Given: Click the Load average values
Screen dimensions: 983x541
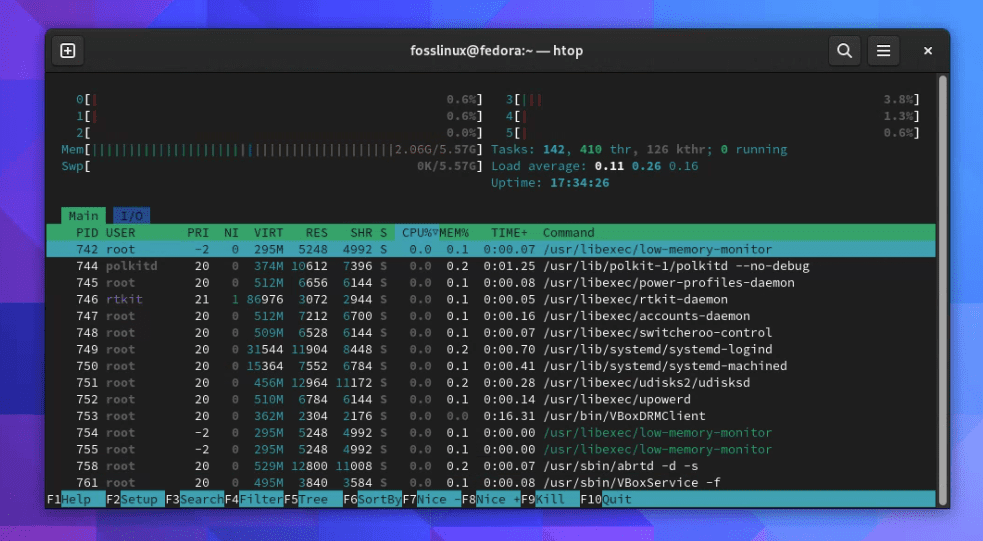Looking at the screenshot, I should tap(646, 166).
